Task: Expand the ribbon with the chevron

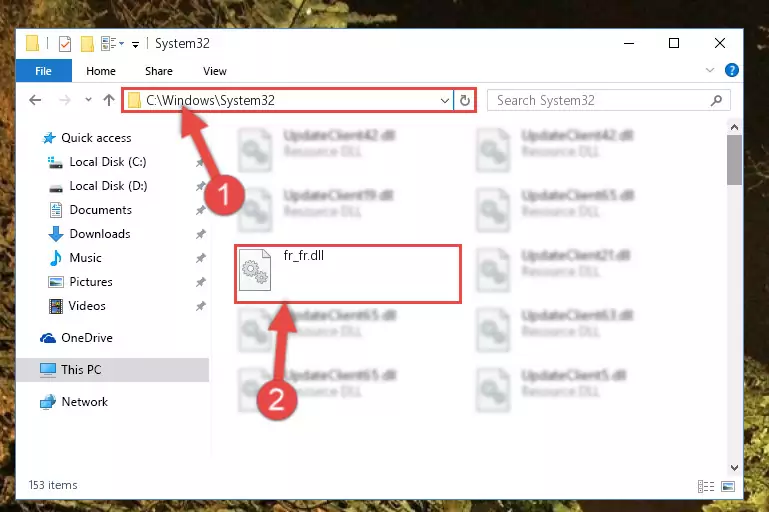Action: click(x=710, y=70)
